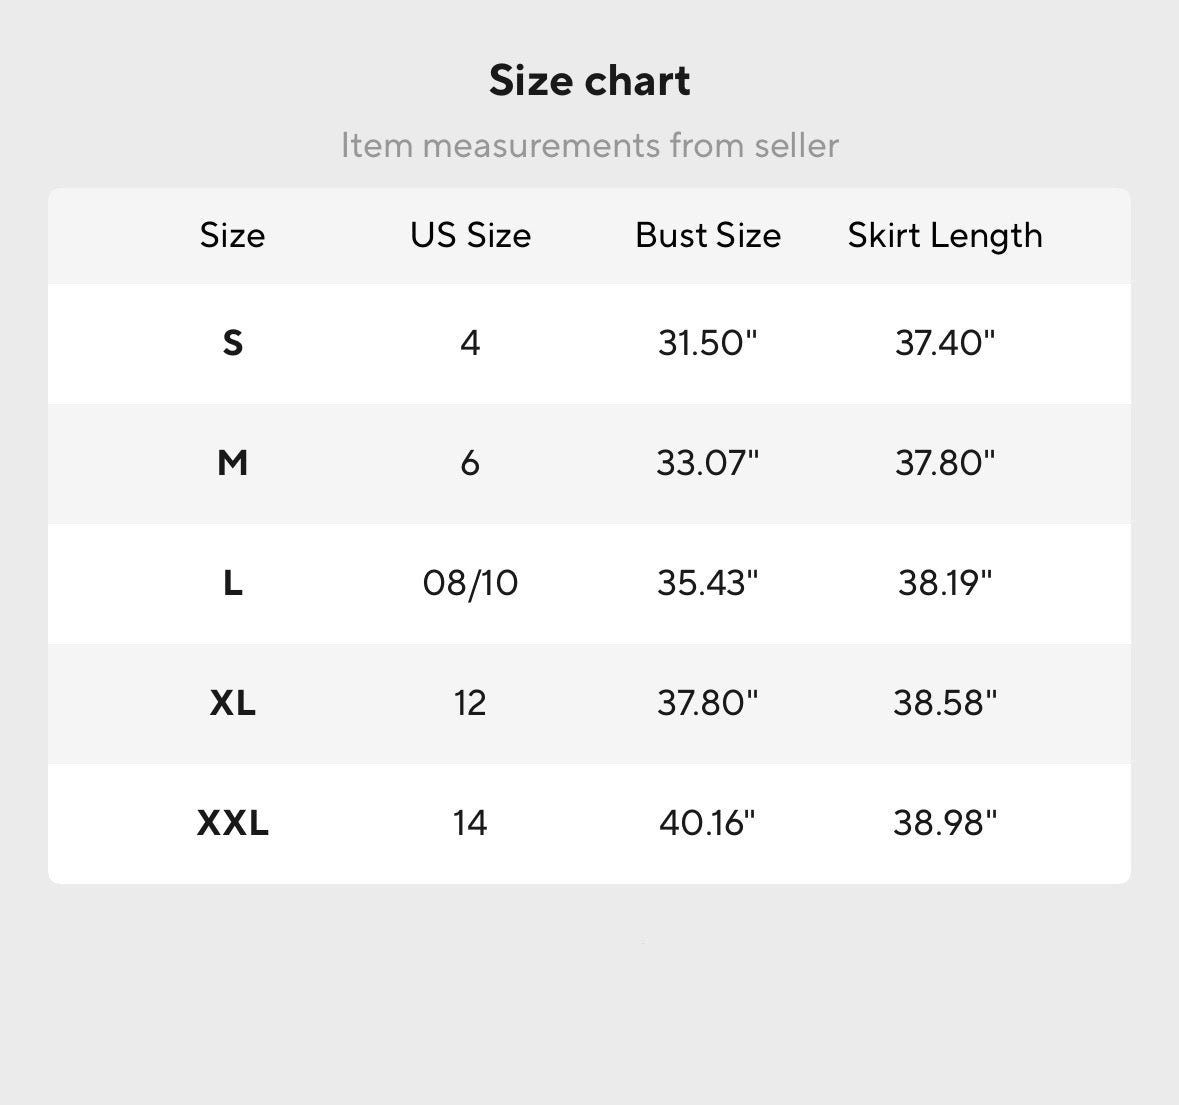Click the 'Item measurements from seller' subtitle
1179x1105 pixels.
coord(589,145)
